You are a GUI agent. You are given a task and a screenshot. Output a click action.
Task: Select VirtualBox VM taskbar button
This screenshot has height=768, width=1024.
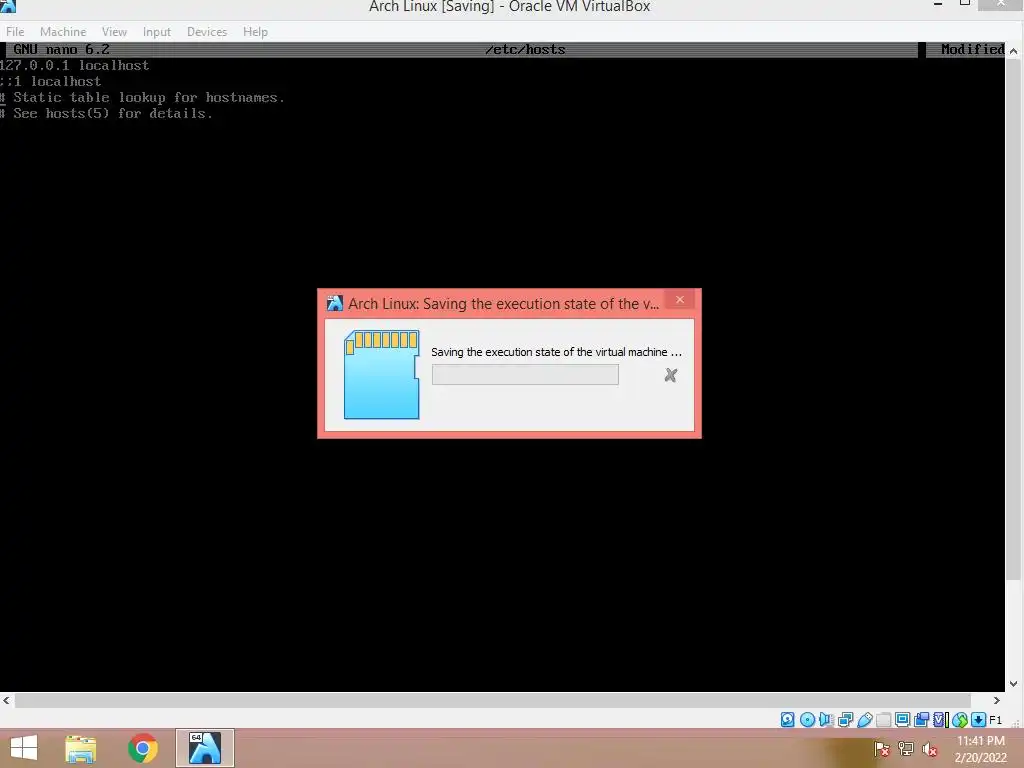(204, 748)
